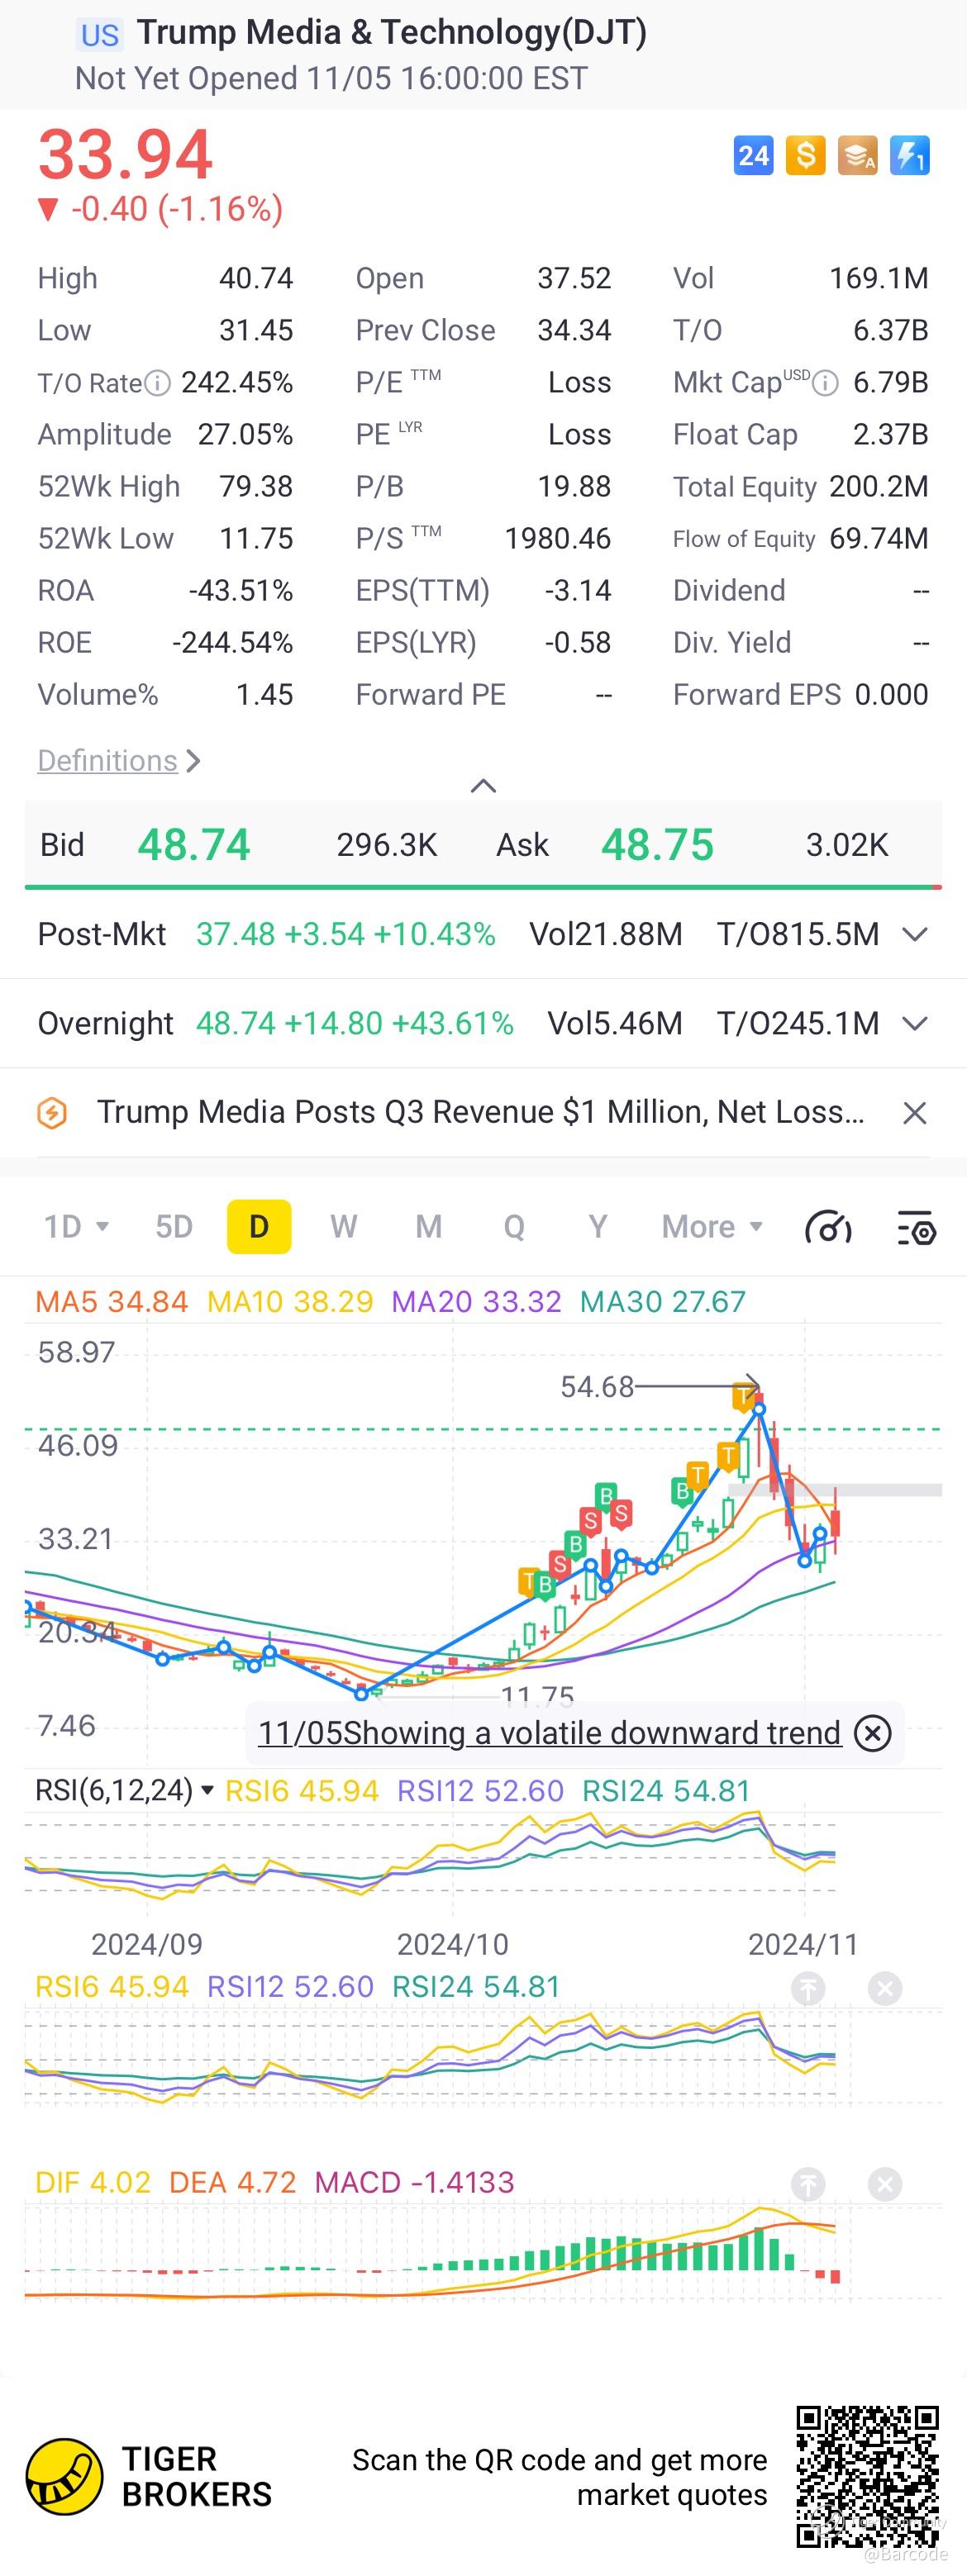This screenshot has width=967, height=2576.
Task: Tap the DIF 4.02 MACD reading
Action: click(93, 2182)
